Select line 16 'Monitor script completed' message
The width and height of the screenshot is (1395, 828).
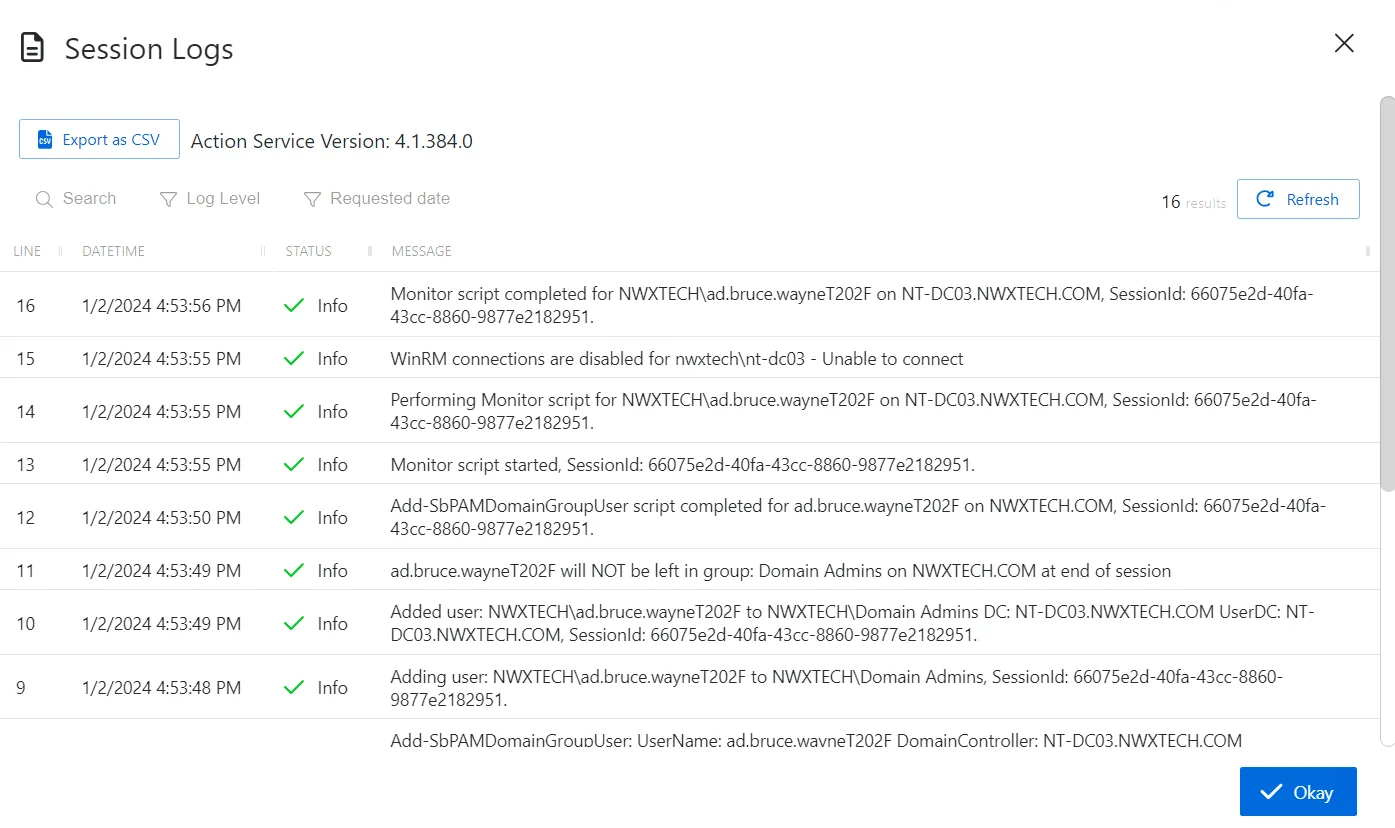pos(852,305)
